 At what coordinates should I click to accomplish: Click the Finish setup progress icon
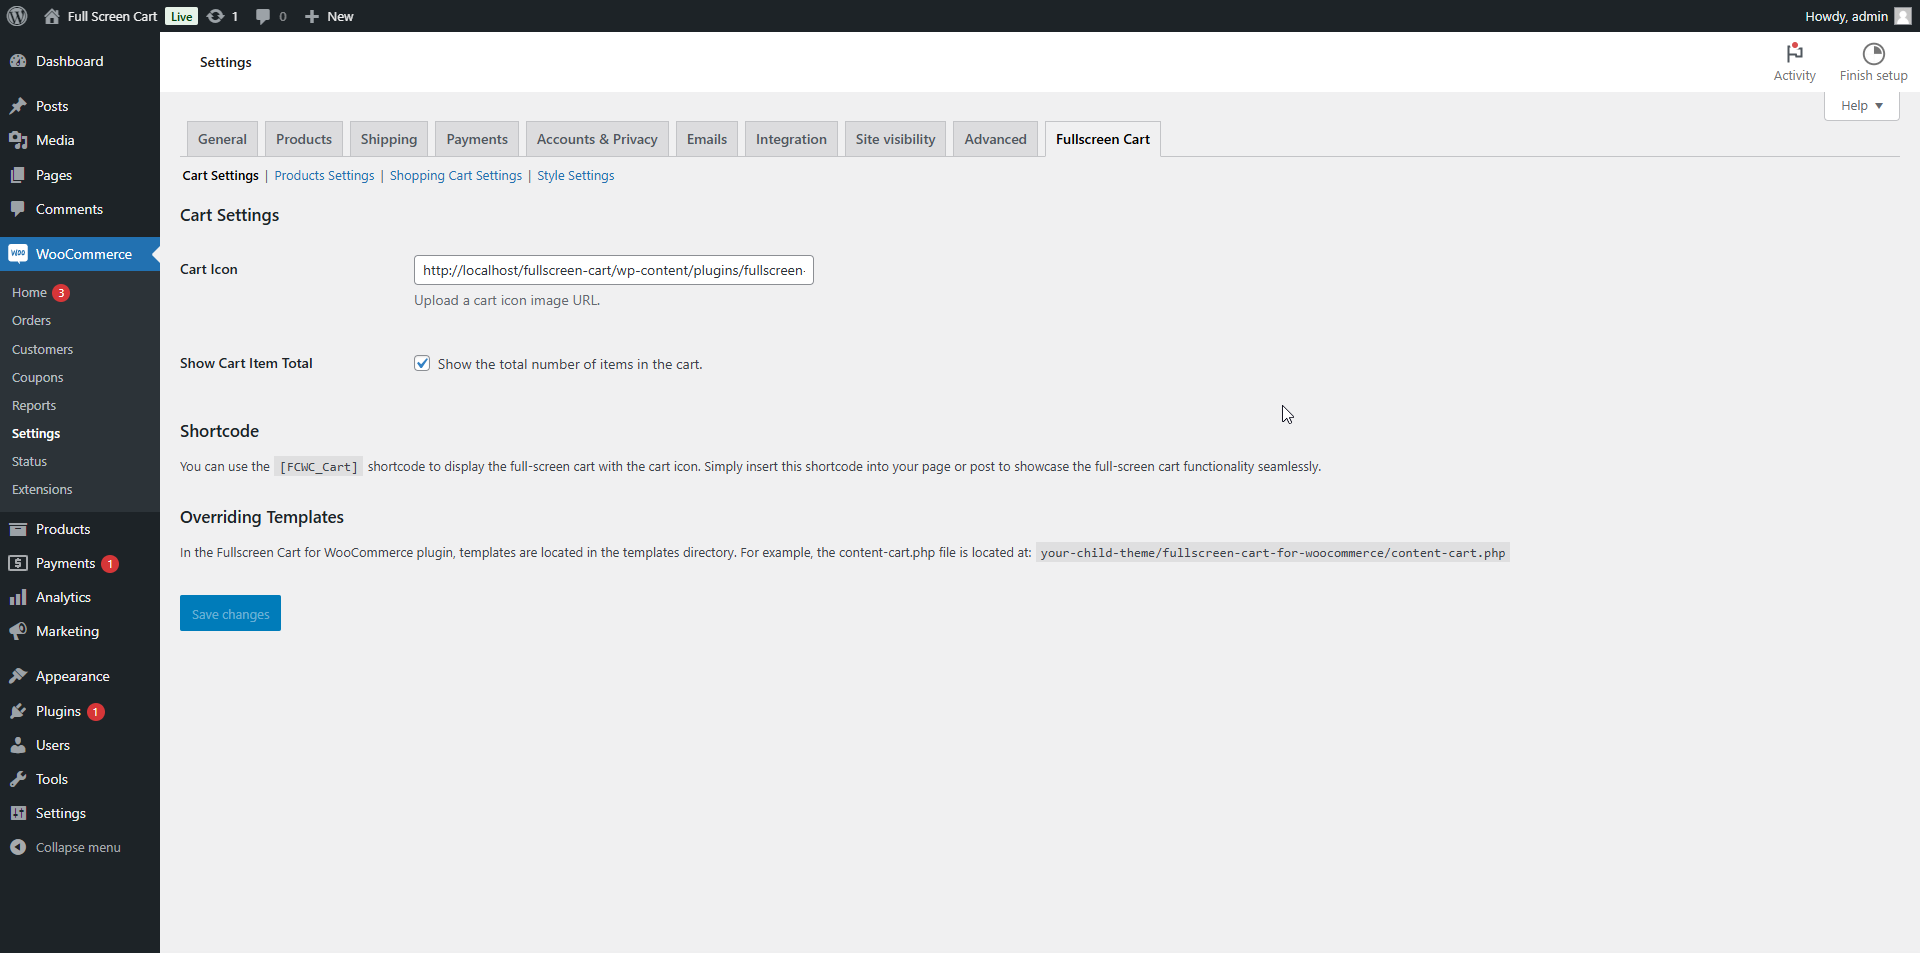(x=1873, y=53)
